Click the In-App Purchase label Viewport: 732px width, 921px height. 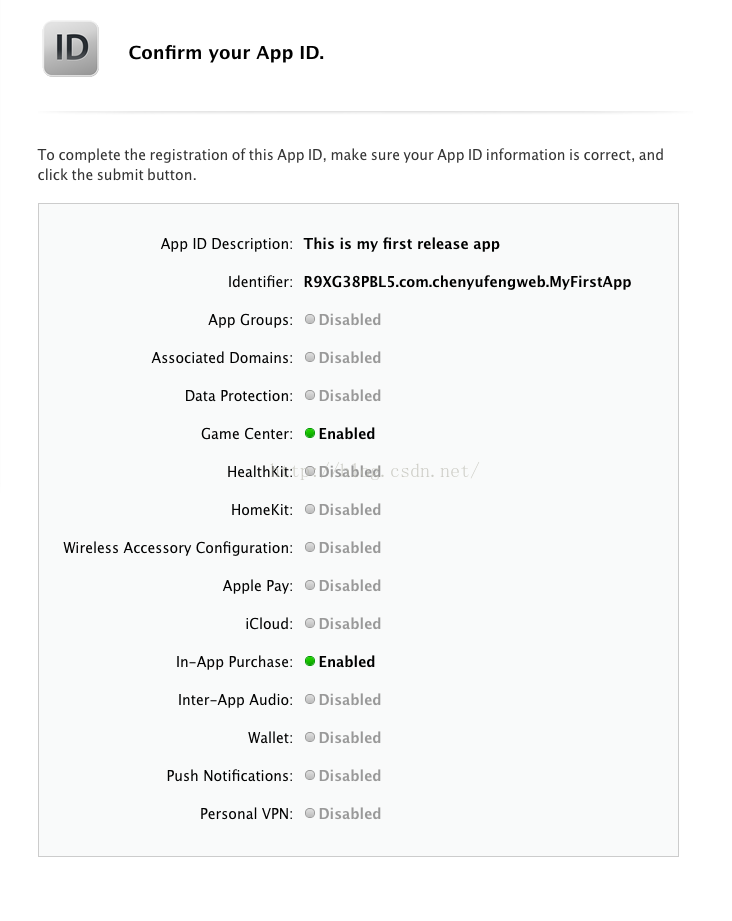[234, 662]
